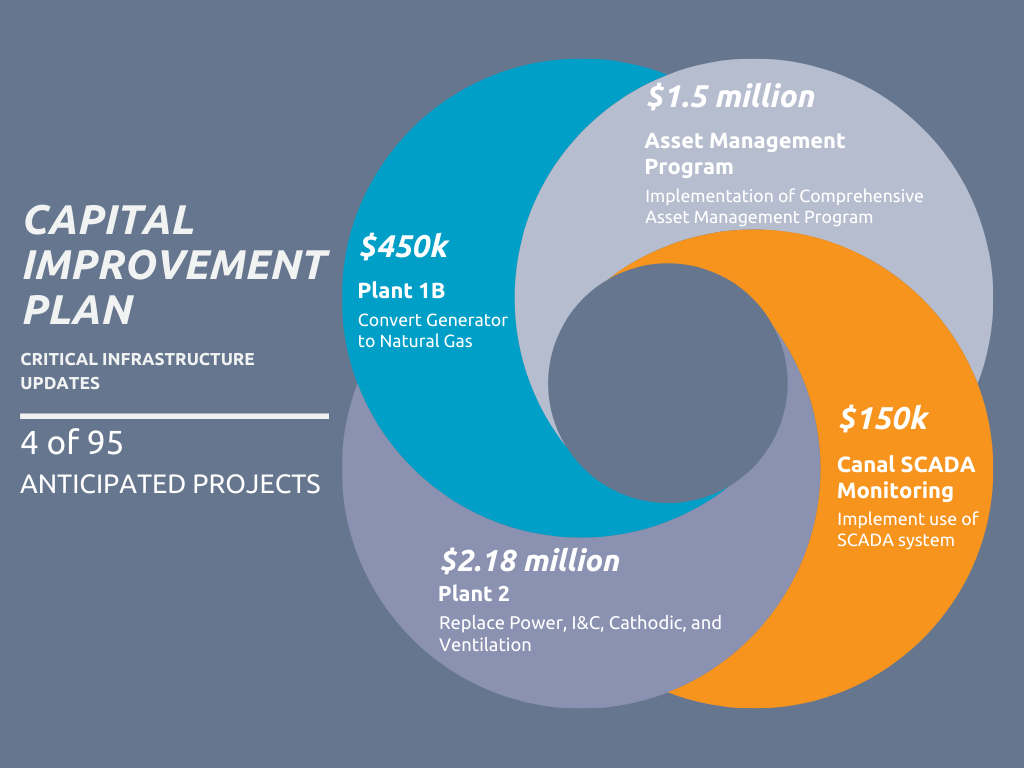Select the Critical Infrastructure Updates subtitle
Screen dimensions: 1024x768
click(x=138, y=370)
